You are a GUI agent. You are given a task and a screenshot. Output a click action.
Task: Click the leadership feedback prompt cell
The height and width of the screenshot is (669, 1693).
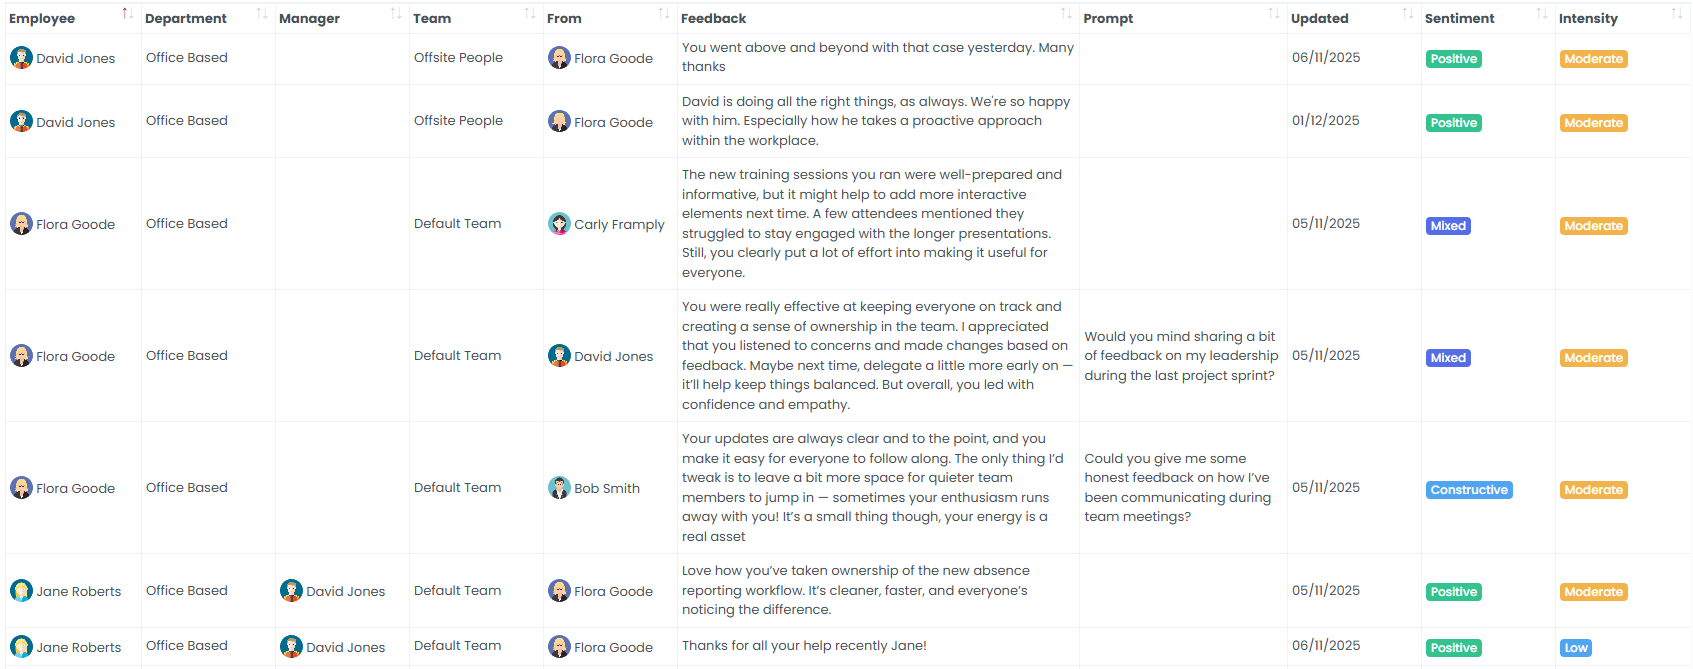click(x=1181, y=356)
